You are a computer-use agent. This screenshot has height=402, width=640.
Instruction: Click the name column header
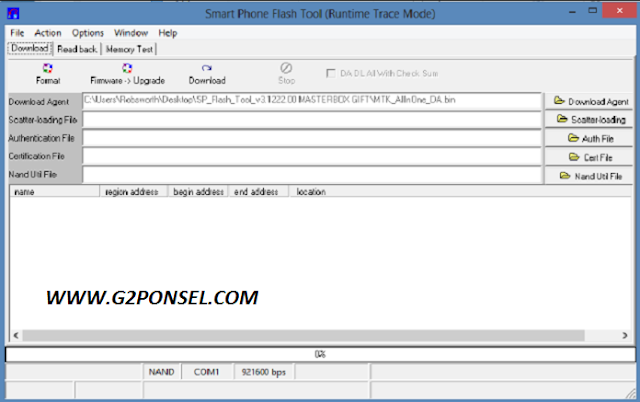click(x=55, y=191)
